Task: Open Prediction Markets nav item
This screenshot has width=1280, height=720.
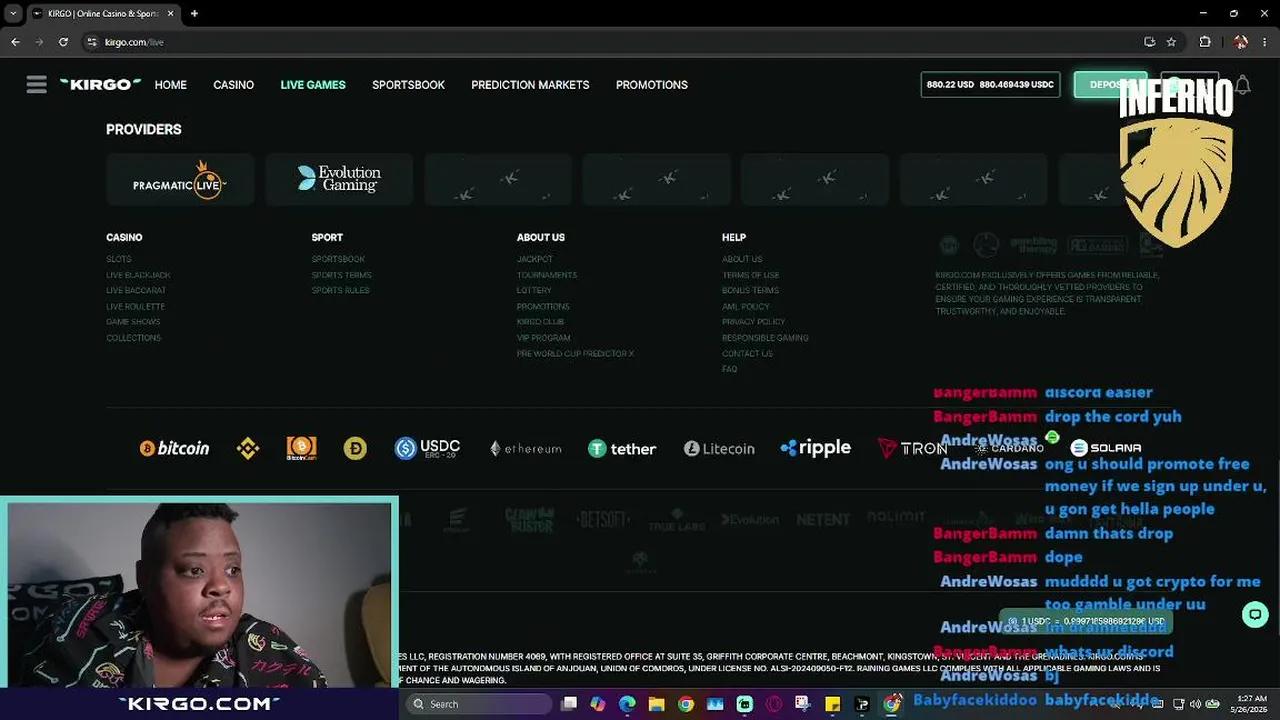Action: 530,85
